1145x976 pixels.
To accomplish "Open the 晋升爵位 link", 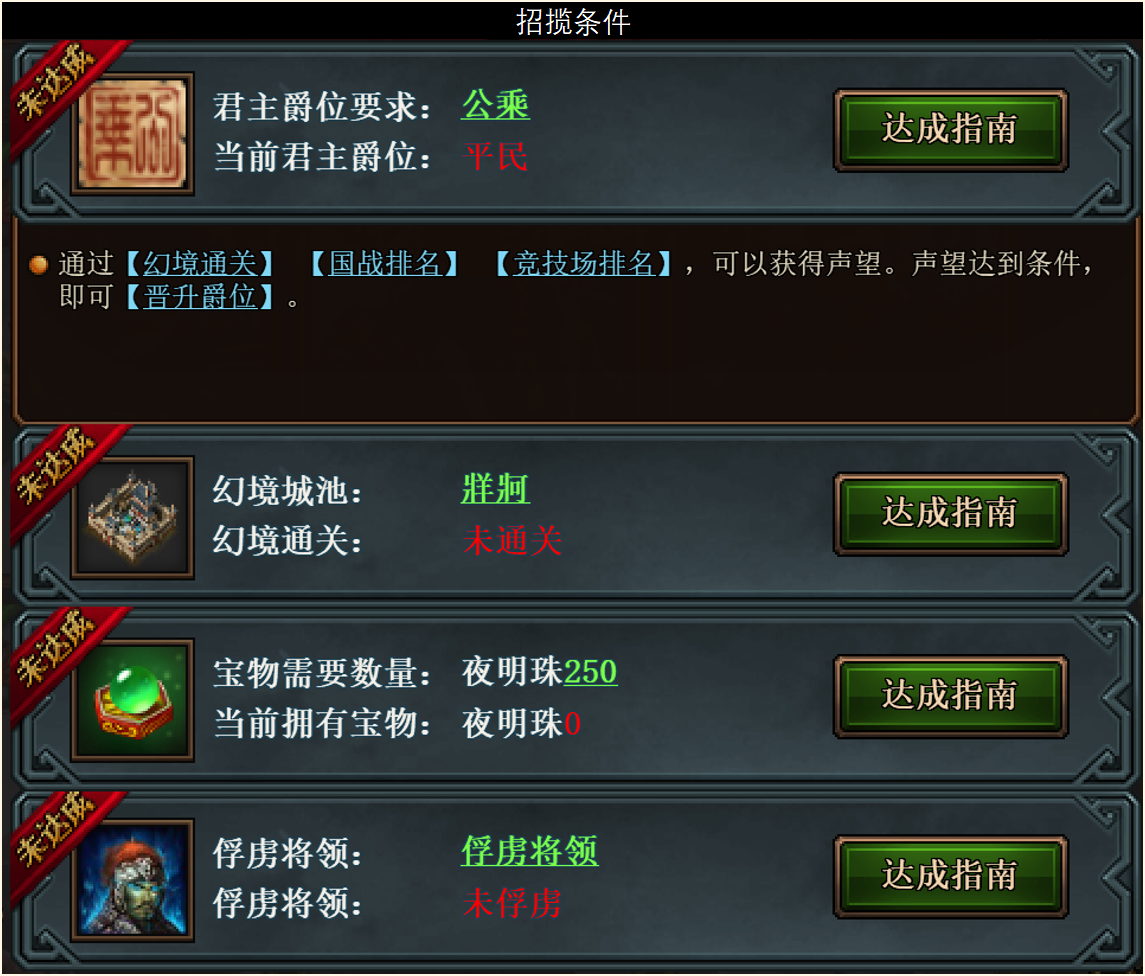I will tap(200, 297).
